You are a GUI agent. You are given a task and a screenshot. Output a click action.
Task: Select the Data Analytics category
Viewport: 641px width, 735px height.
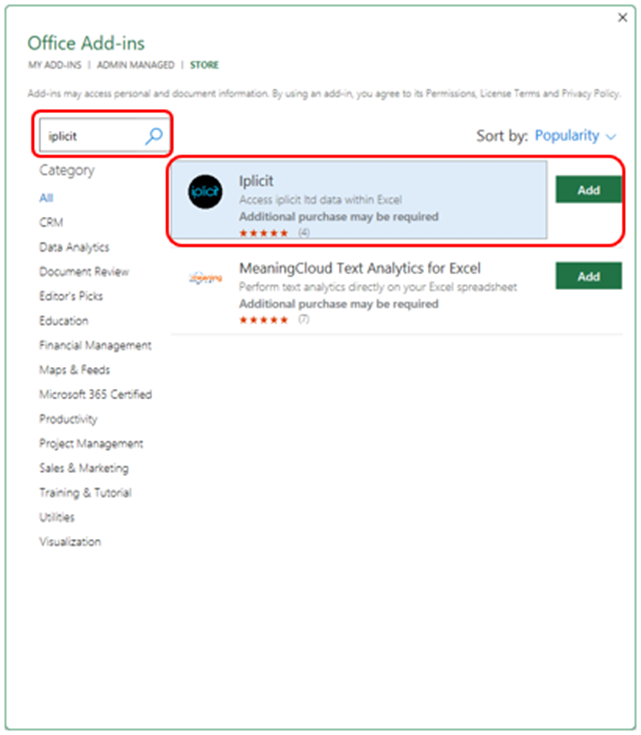[74, 247]
